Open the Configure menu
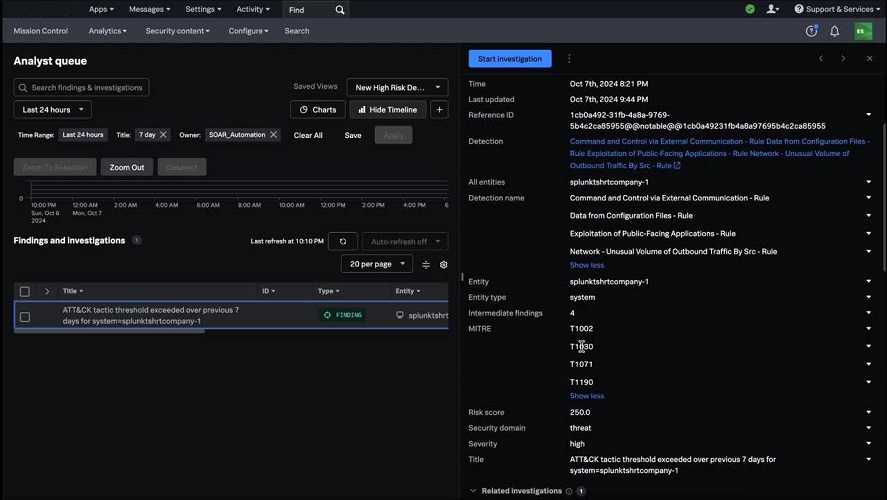 248,31
